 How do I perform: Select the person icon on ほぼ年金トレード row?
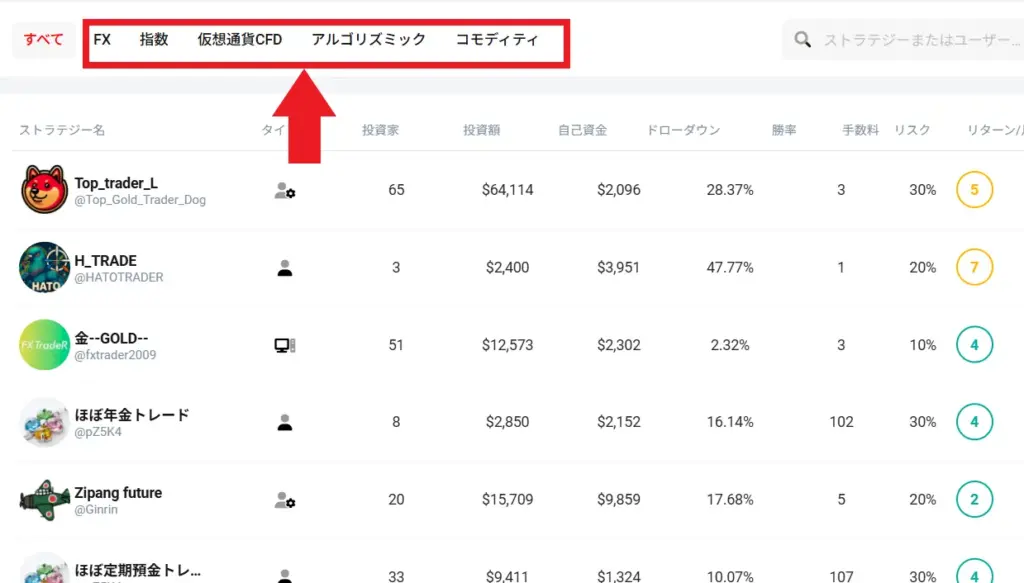(x=285, y=421)
